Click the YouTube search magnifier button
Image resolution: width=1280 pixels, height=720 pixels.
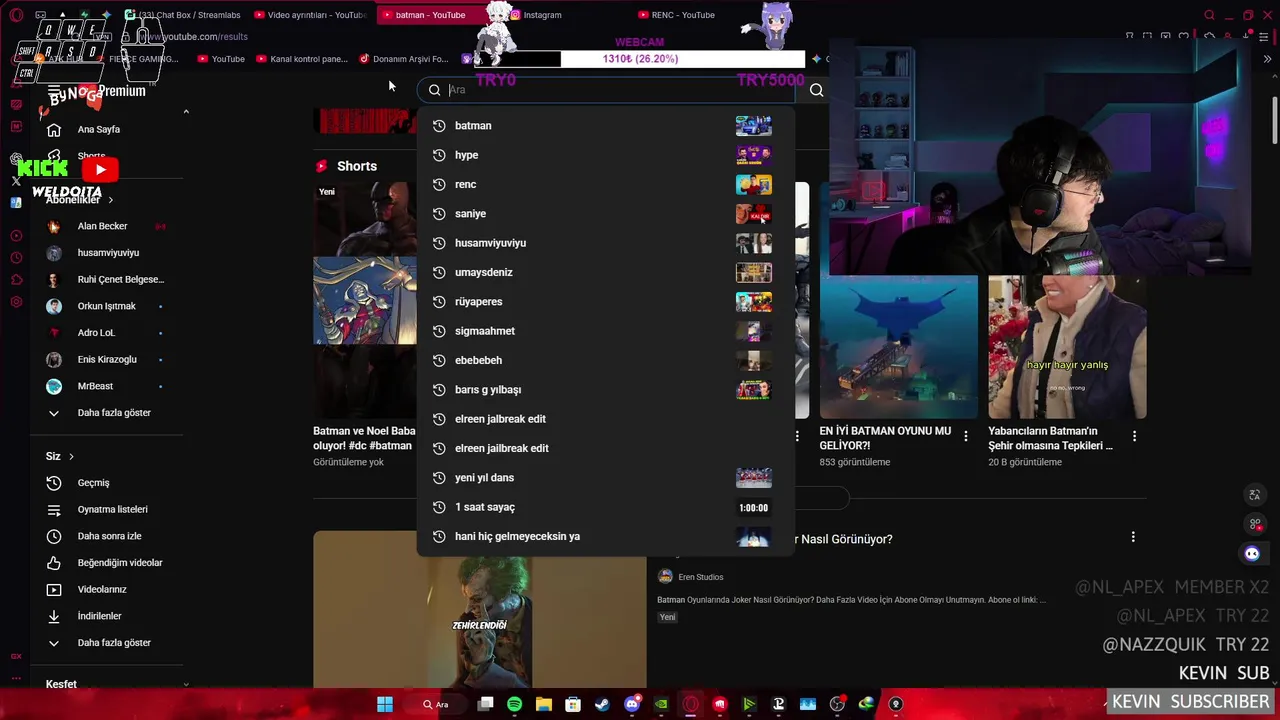coord(817,90)
